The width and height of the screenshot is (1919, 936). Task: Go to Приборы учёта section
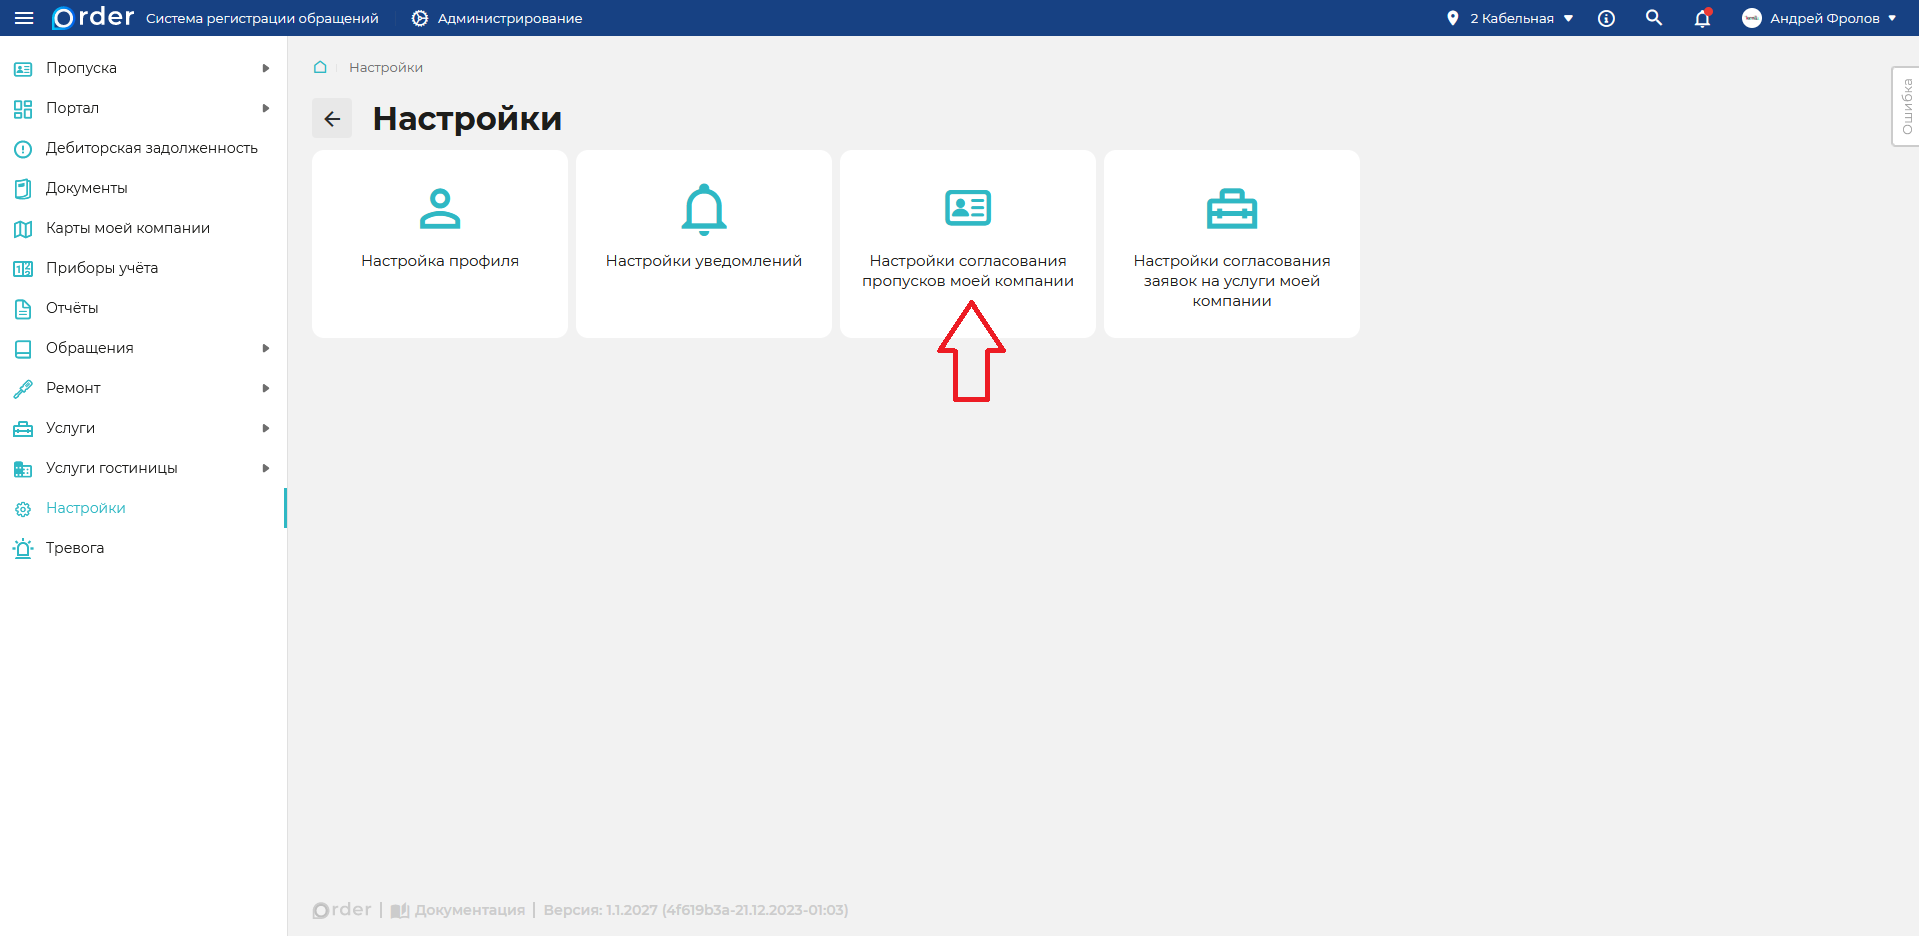point(102,268)
